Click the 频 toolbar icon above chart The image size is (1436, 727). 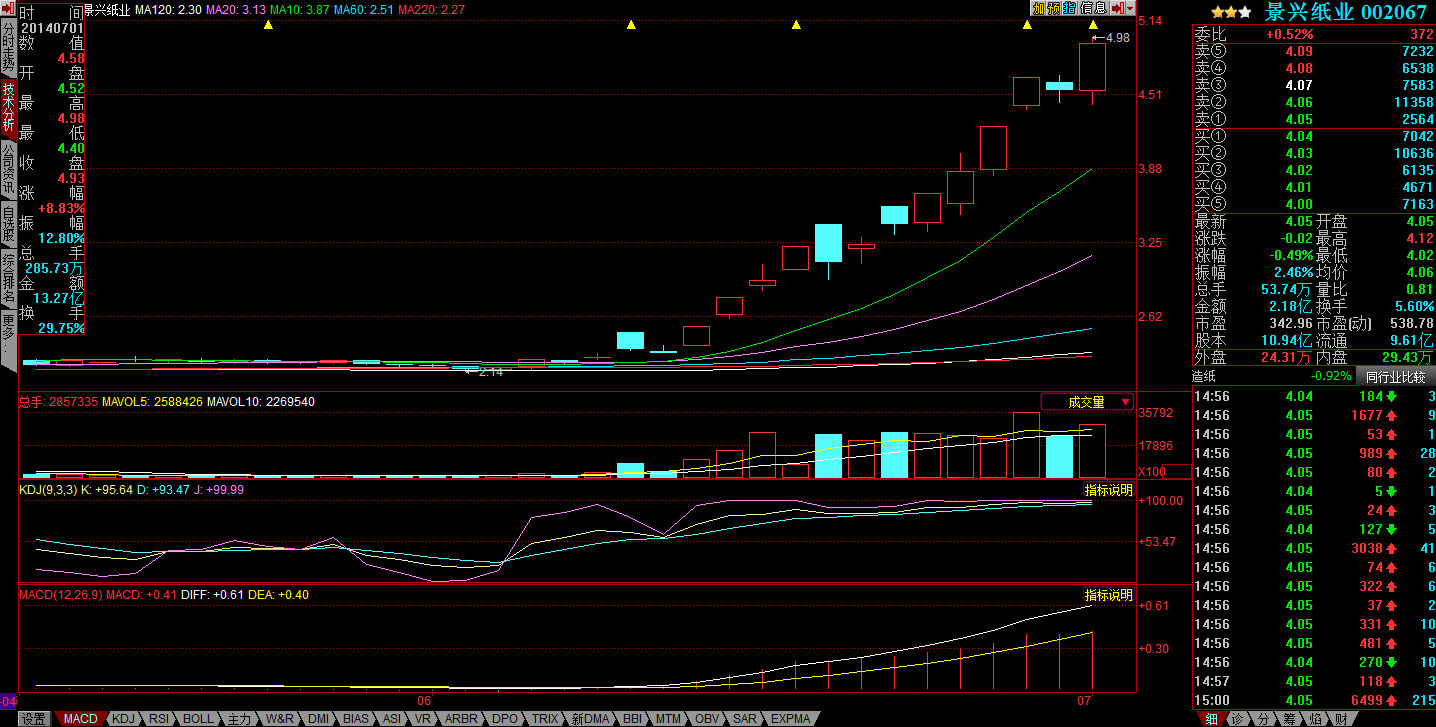[x=1054, y=8]
